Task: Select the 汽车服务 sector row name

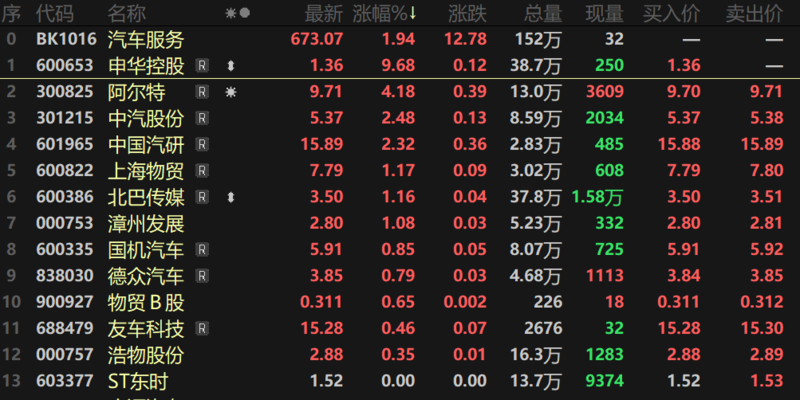Action: (146, 39)
